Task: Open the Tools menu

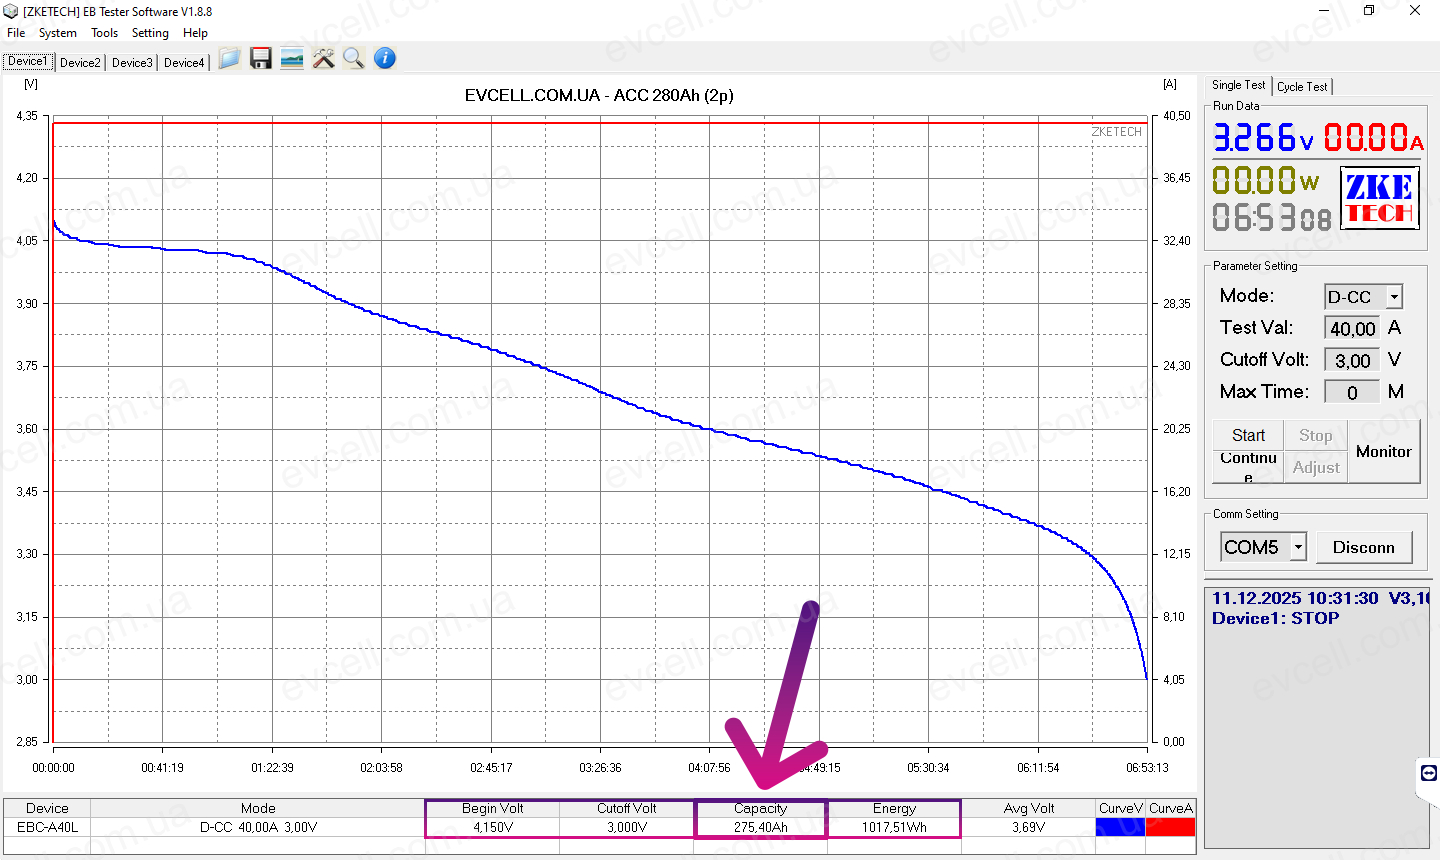Action: 105,33
